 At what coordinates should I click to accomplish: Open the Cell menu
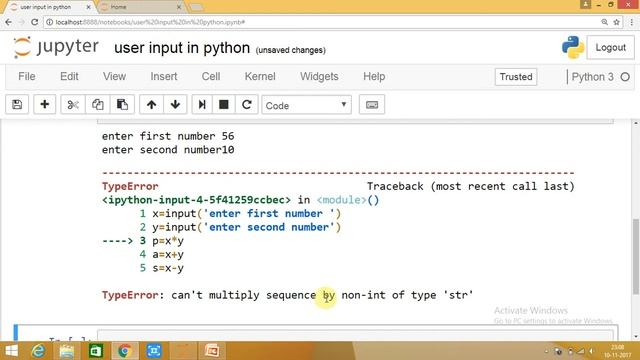(x=211, y=77)
